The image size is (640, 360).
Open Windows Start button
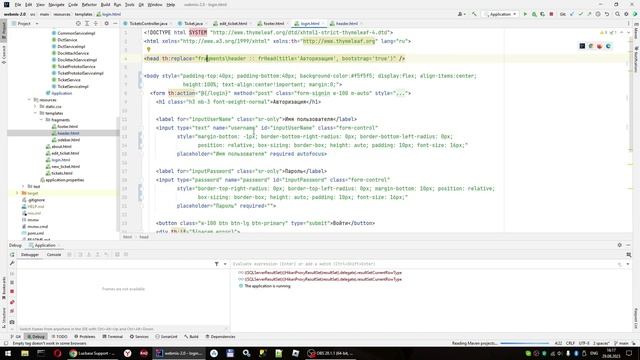coord(8,353)
